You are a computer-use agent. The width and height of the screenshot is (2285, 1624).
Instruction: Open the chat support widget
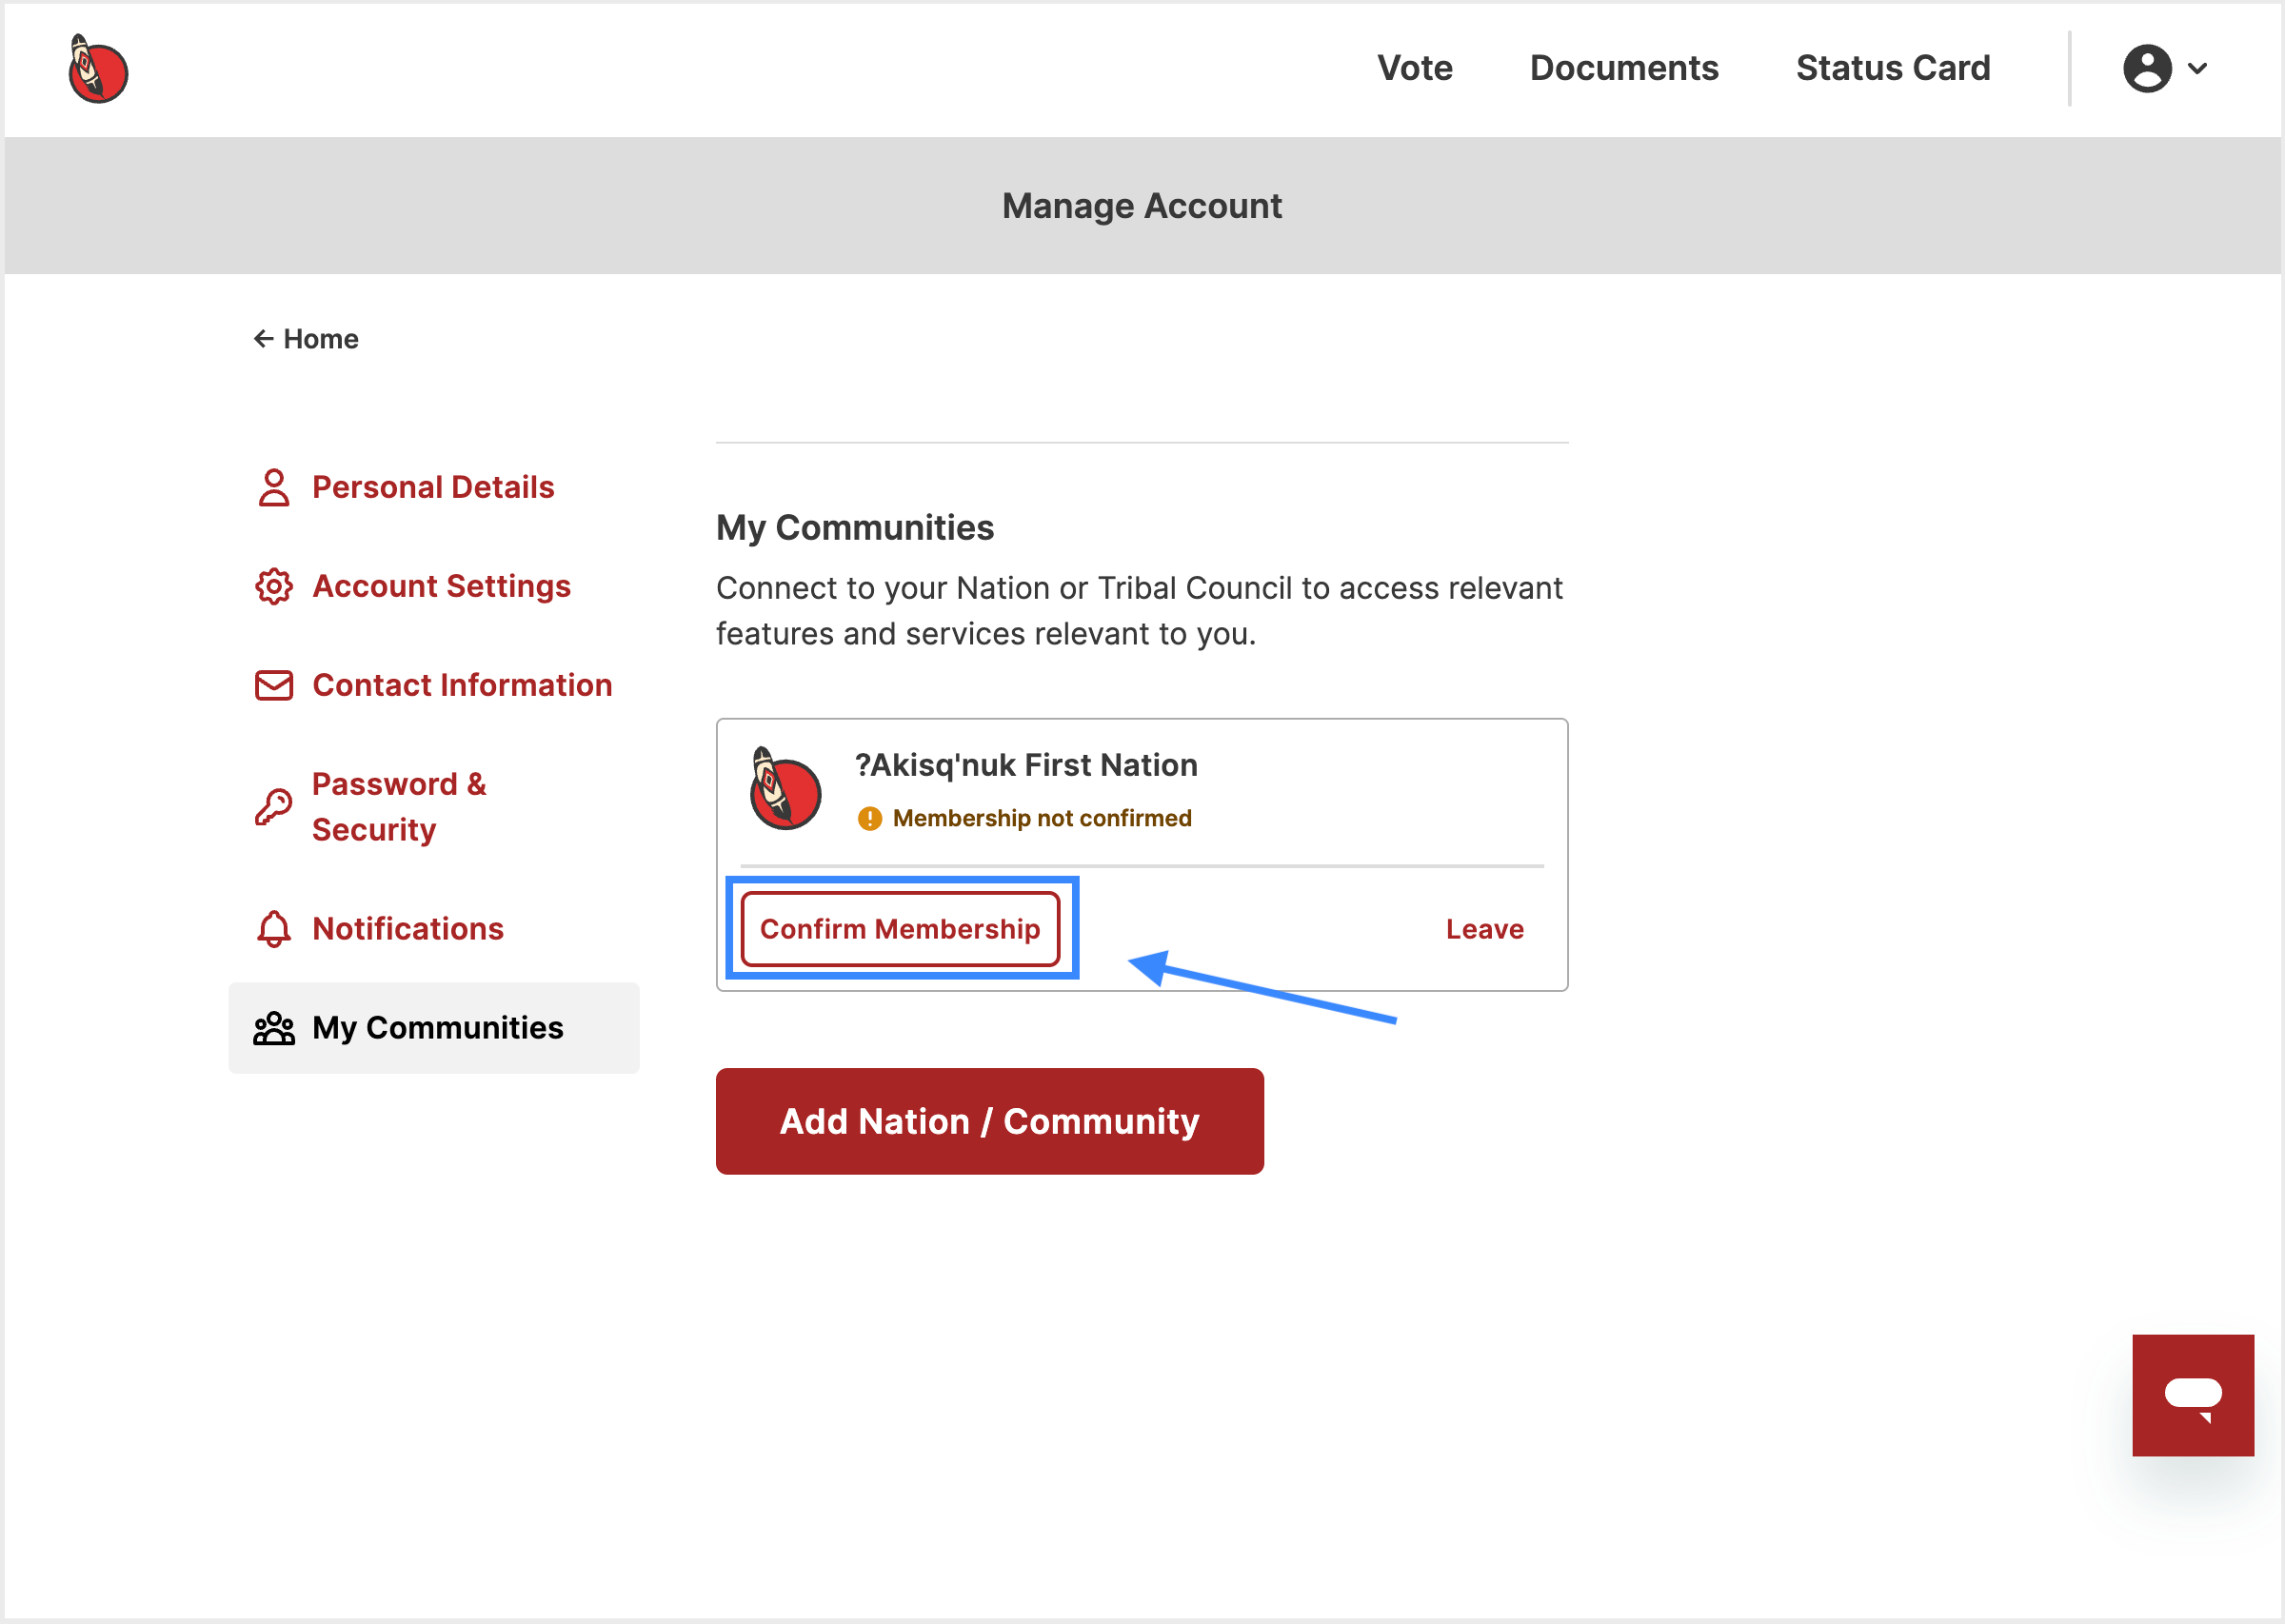[x=2192, y=1395]
